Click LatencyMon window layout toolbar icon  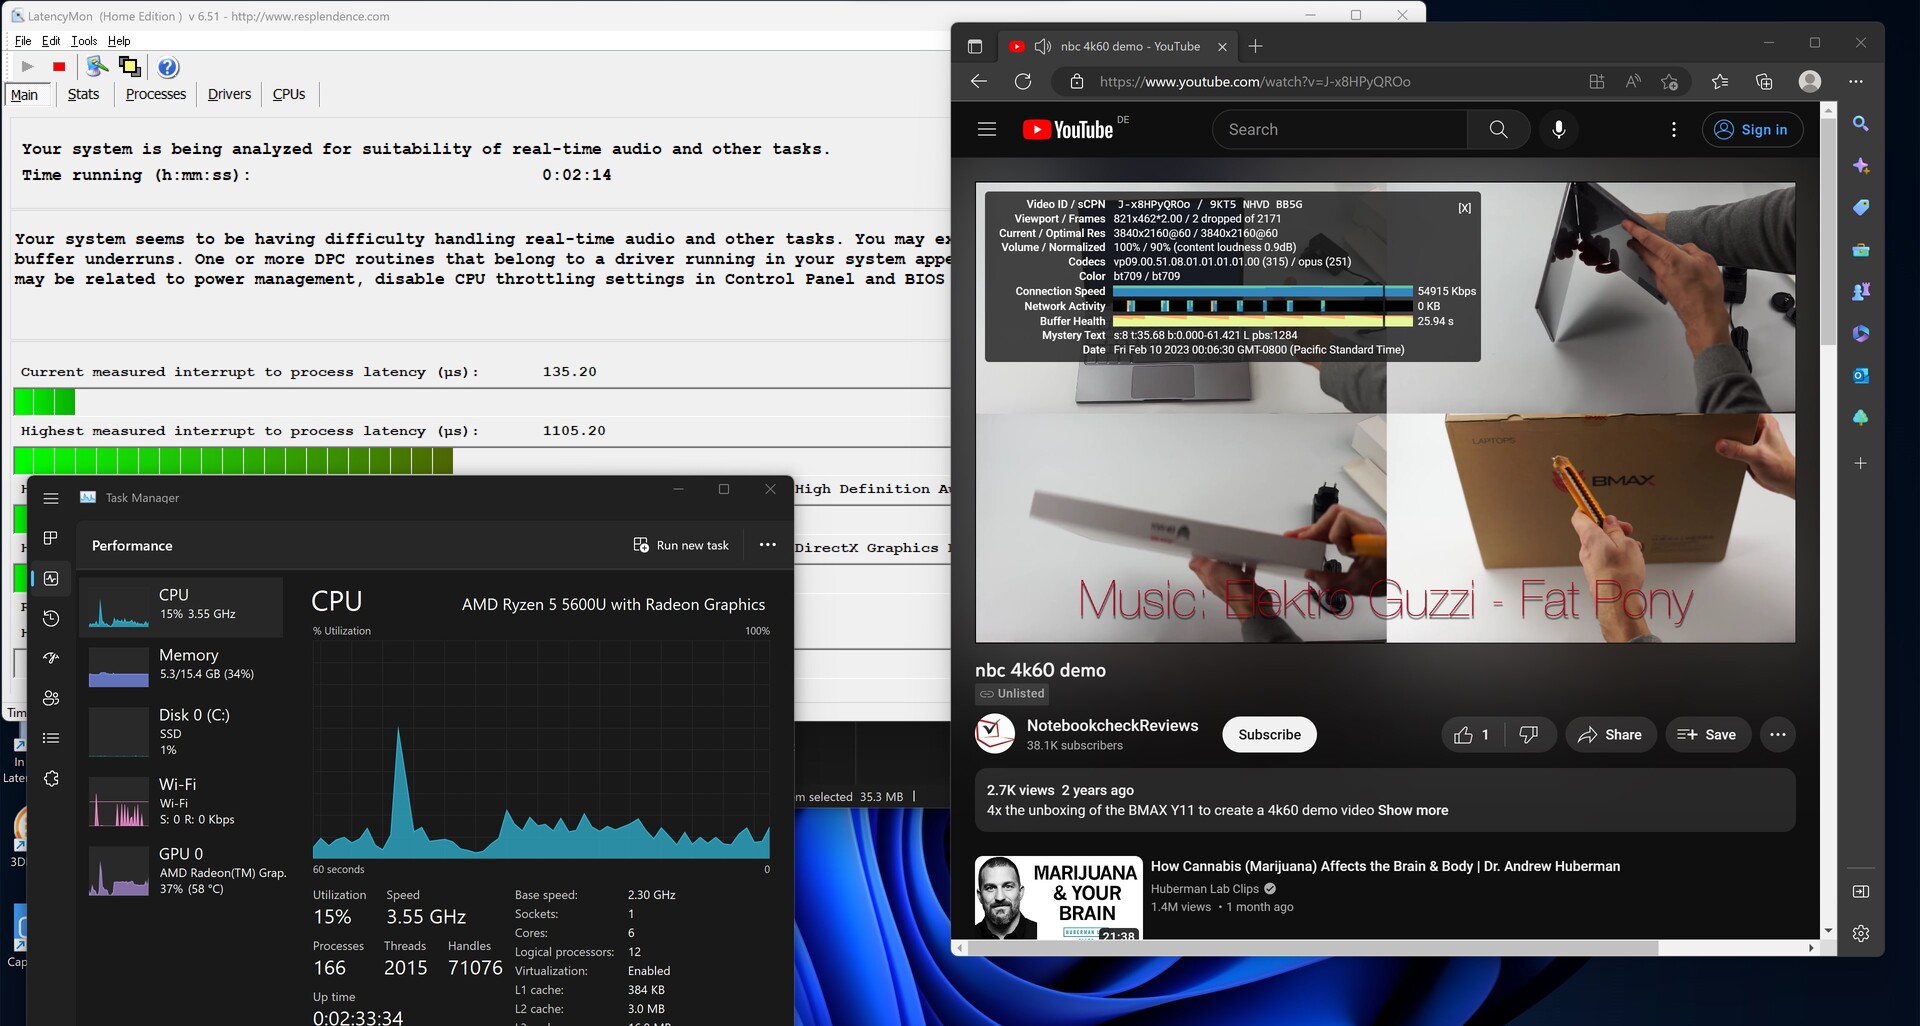coord(129,67)
